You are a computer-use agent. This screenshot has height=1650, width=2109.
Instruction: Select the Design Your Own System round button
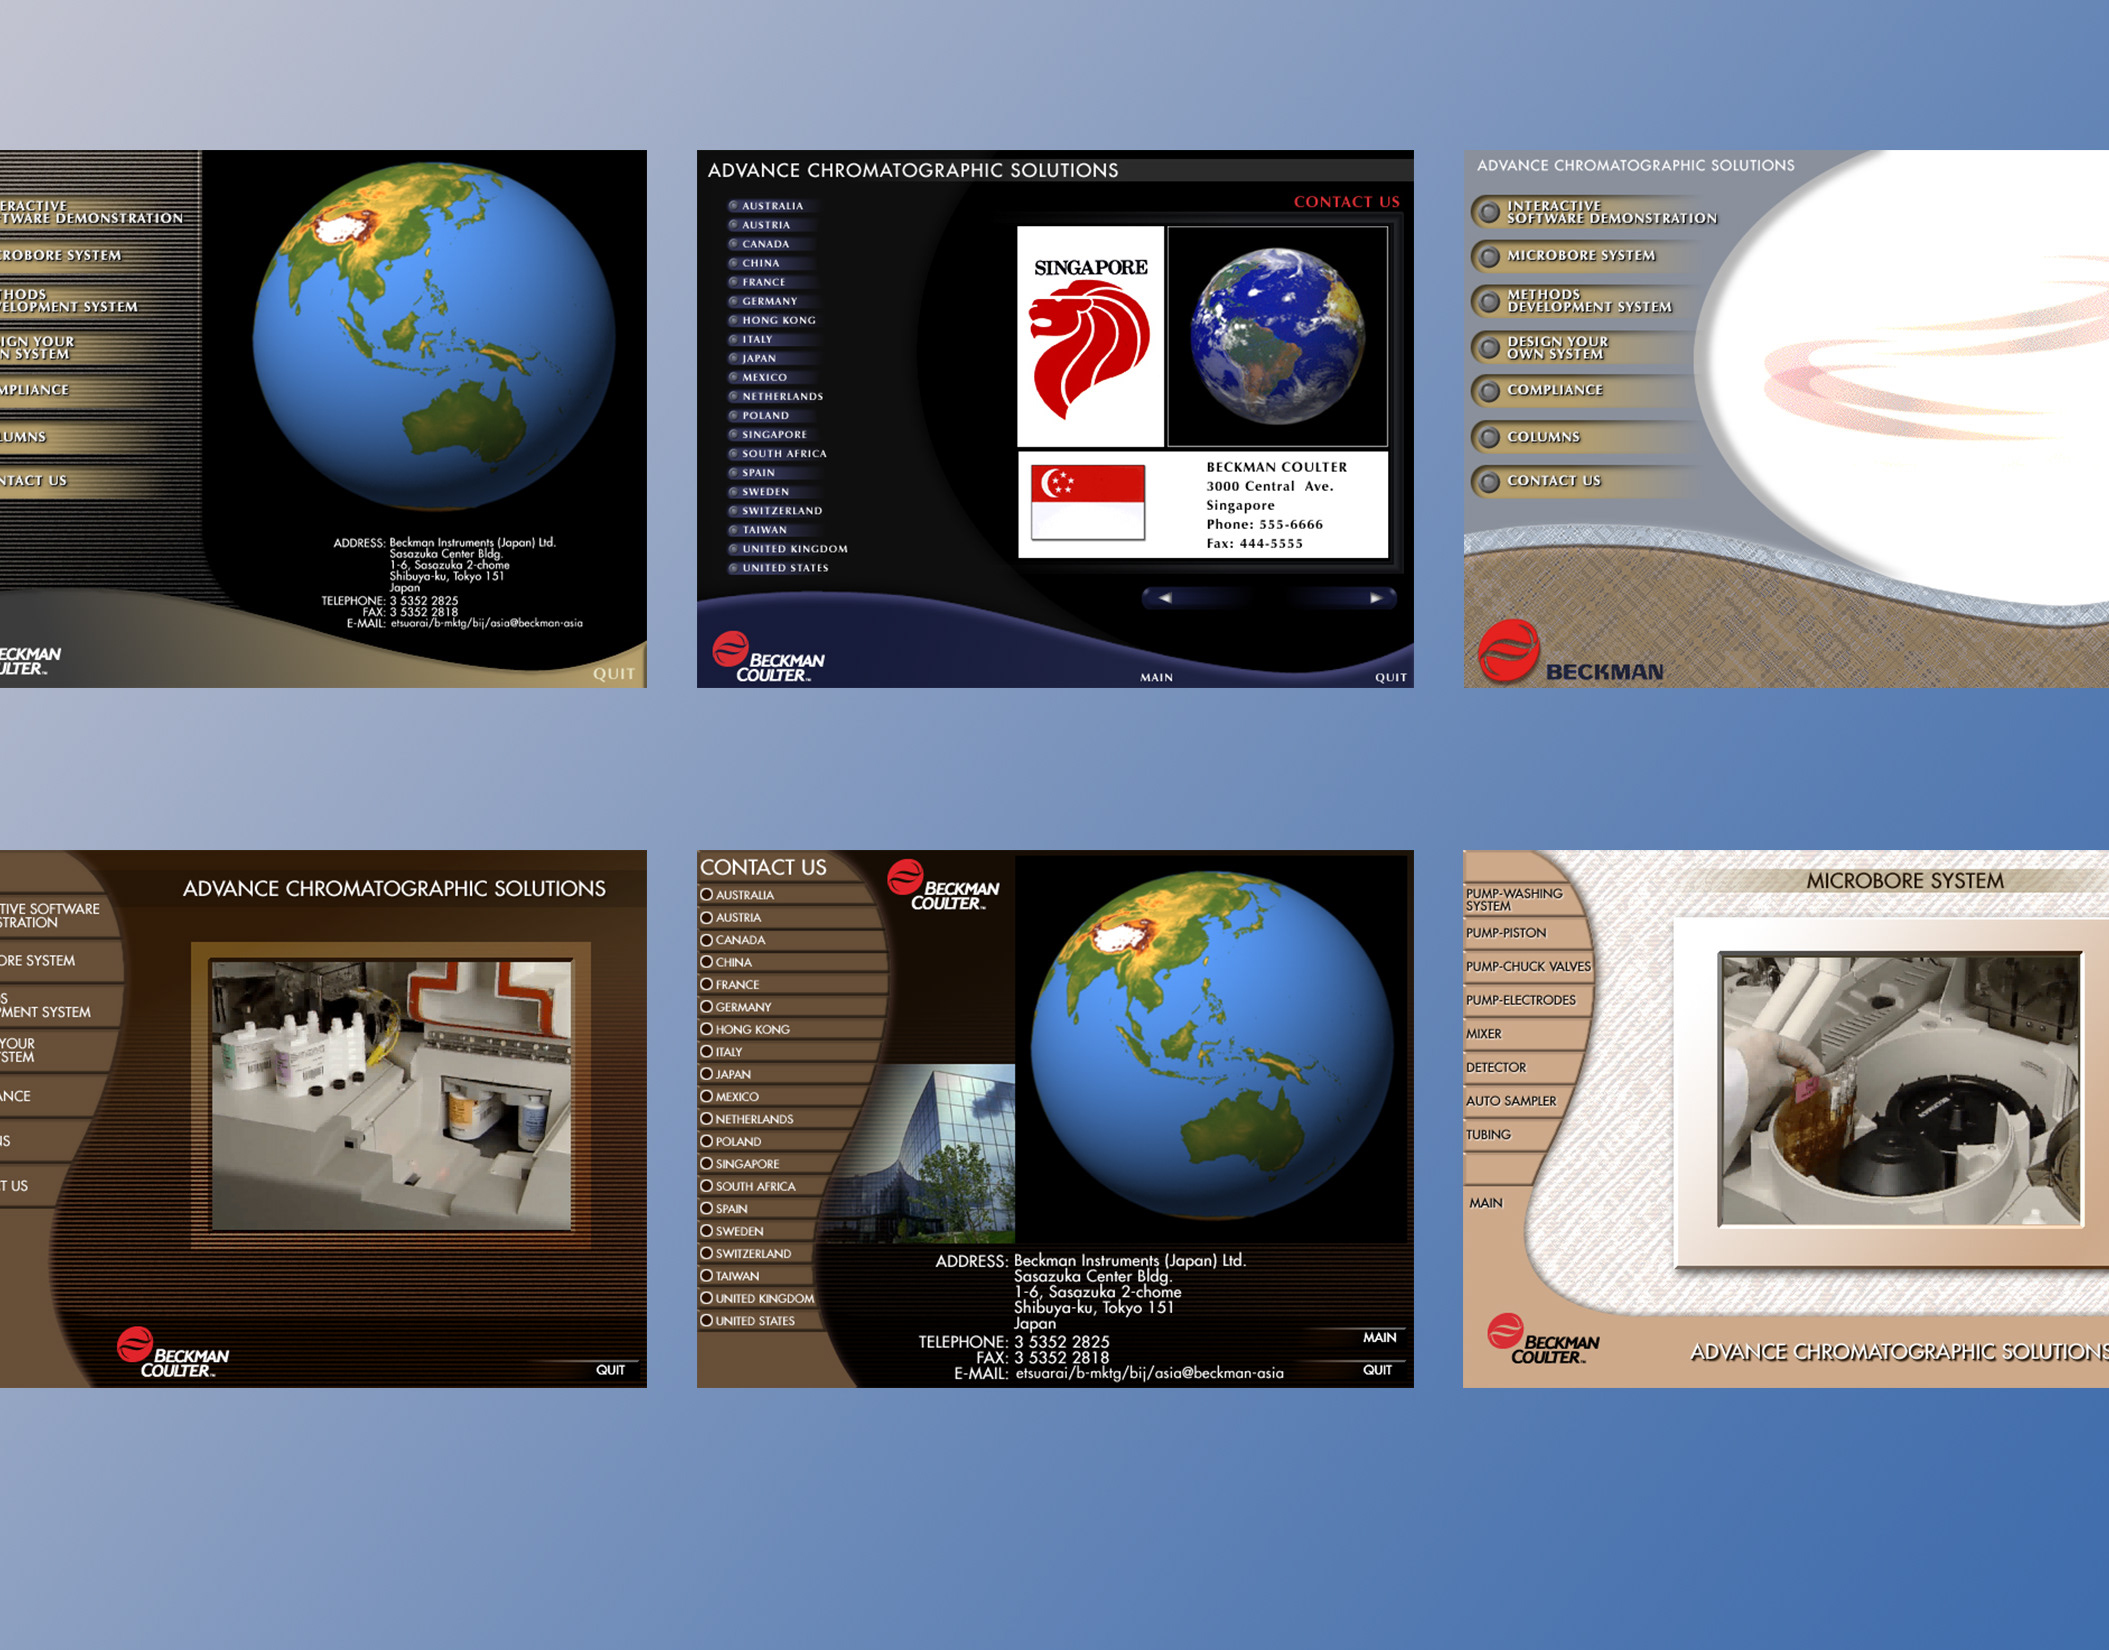point(1489,347)
